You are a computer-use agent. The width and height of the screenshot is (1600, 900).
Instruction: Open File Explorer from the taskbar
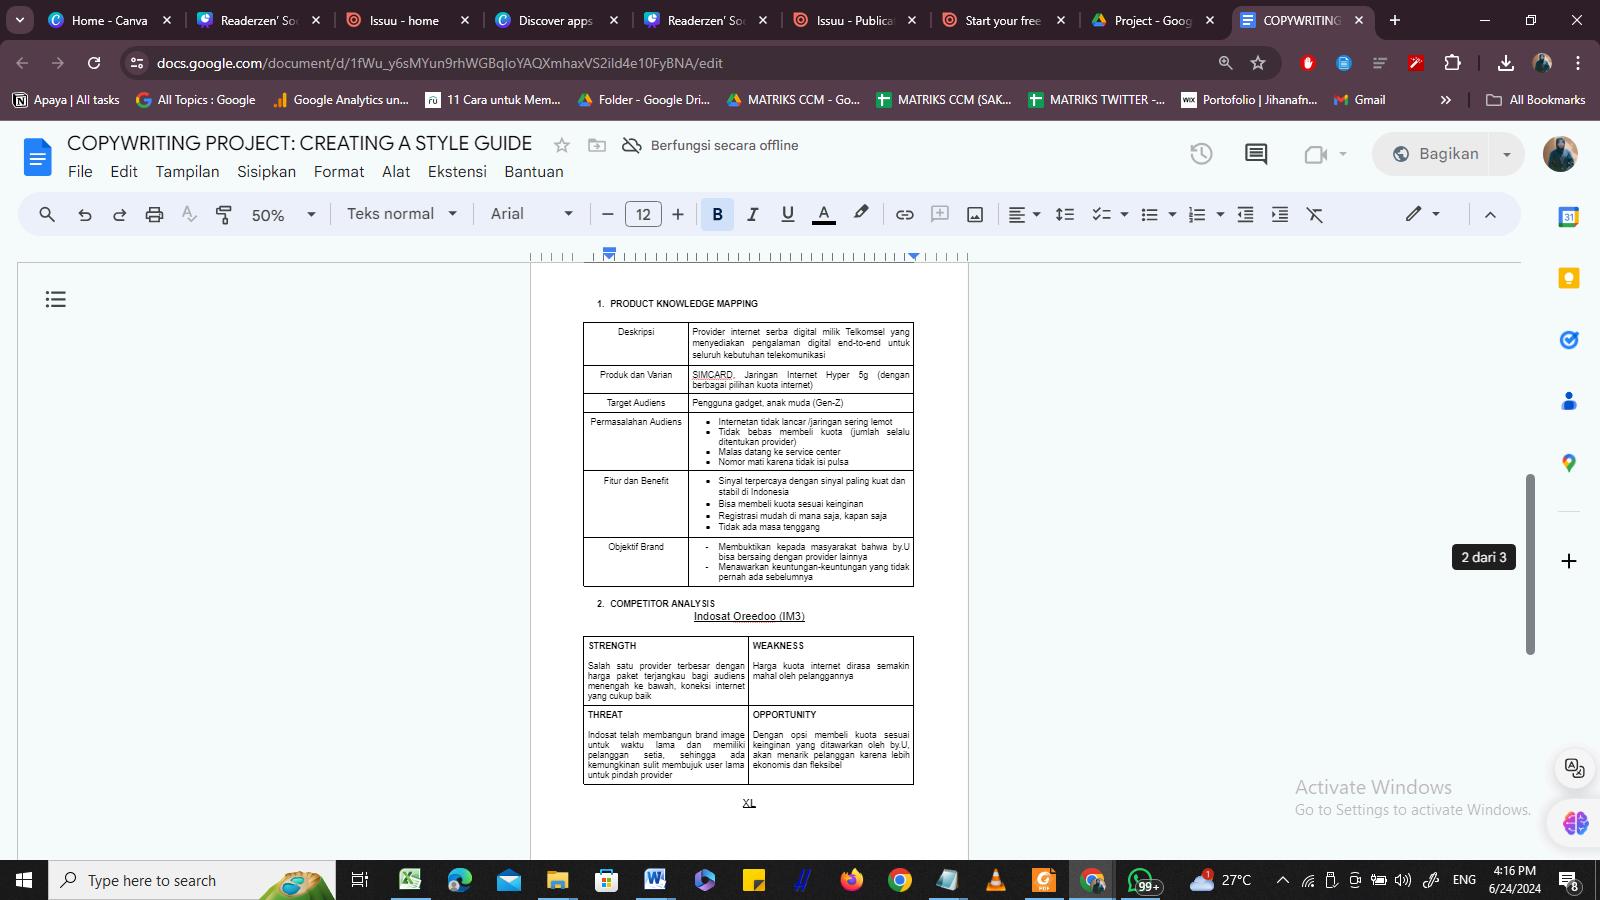(557, 880)
